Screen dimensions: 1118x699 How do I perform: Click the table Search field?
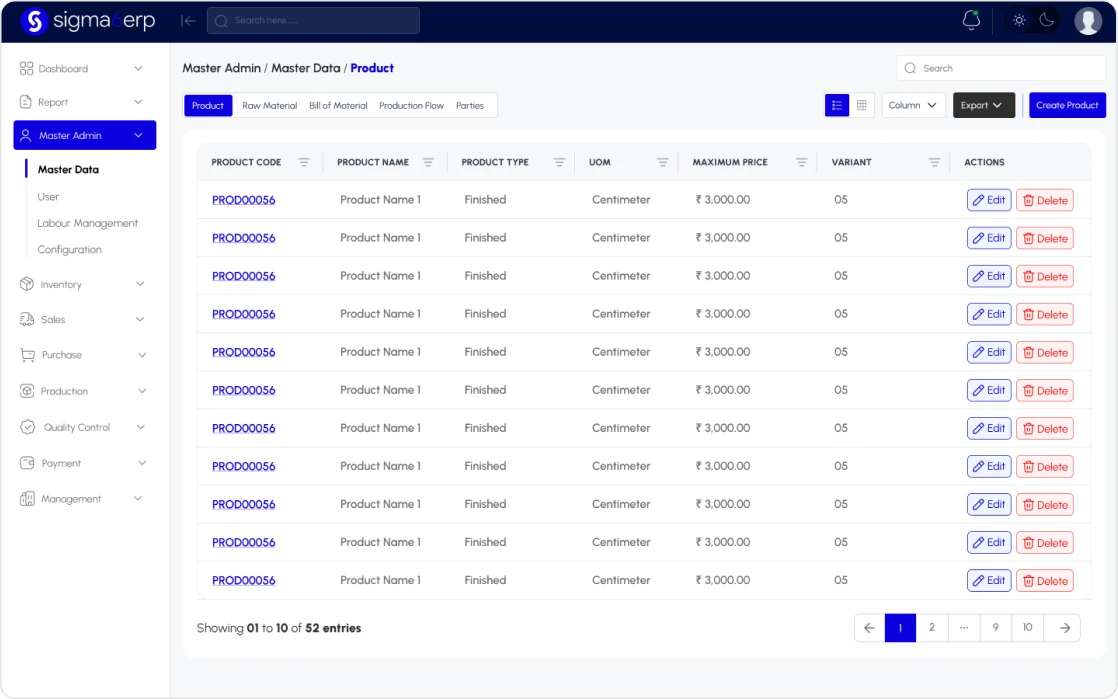click(1001, 68)
